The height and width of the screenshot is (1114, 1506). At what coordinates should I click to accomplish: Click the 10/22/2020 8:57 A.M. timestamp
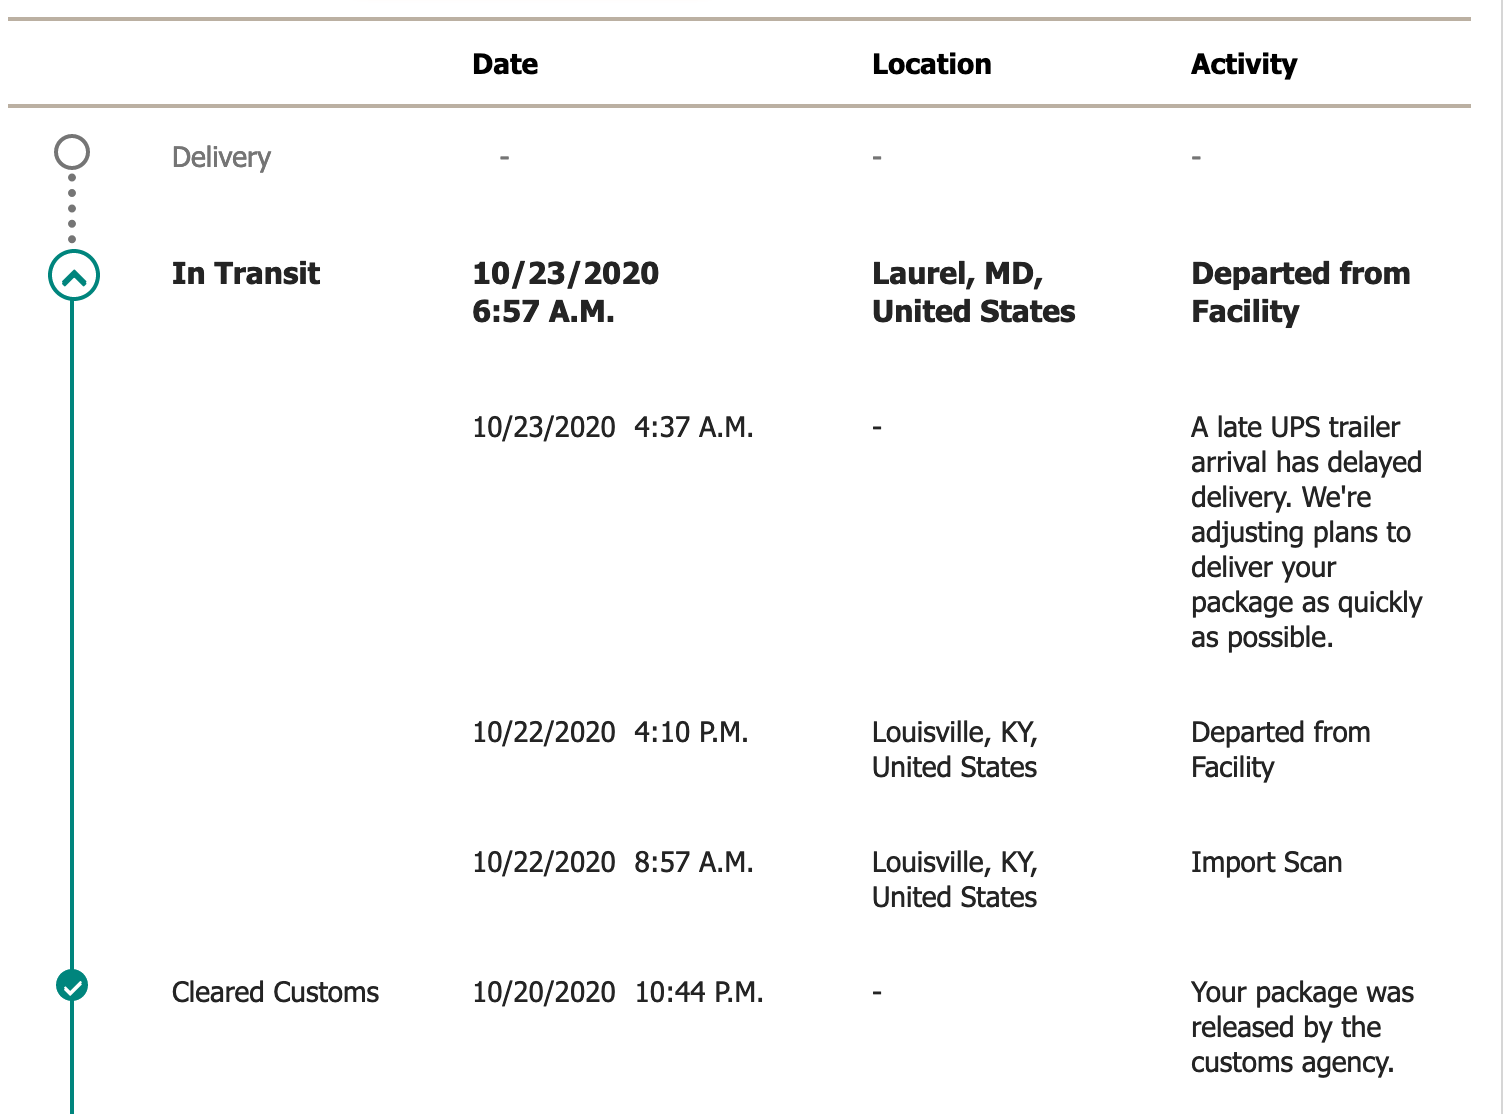coord(612,862)
